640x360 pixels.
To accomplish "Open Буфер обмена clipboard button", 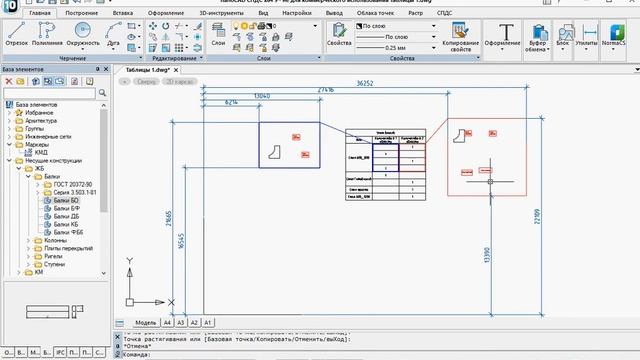I will coord(537,38).
